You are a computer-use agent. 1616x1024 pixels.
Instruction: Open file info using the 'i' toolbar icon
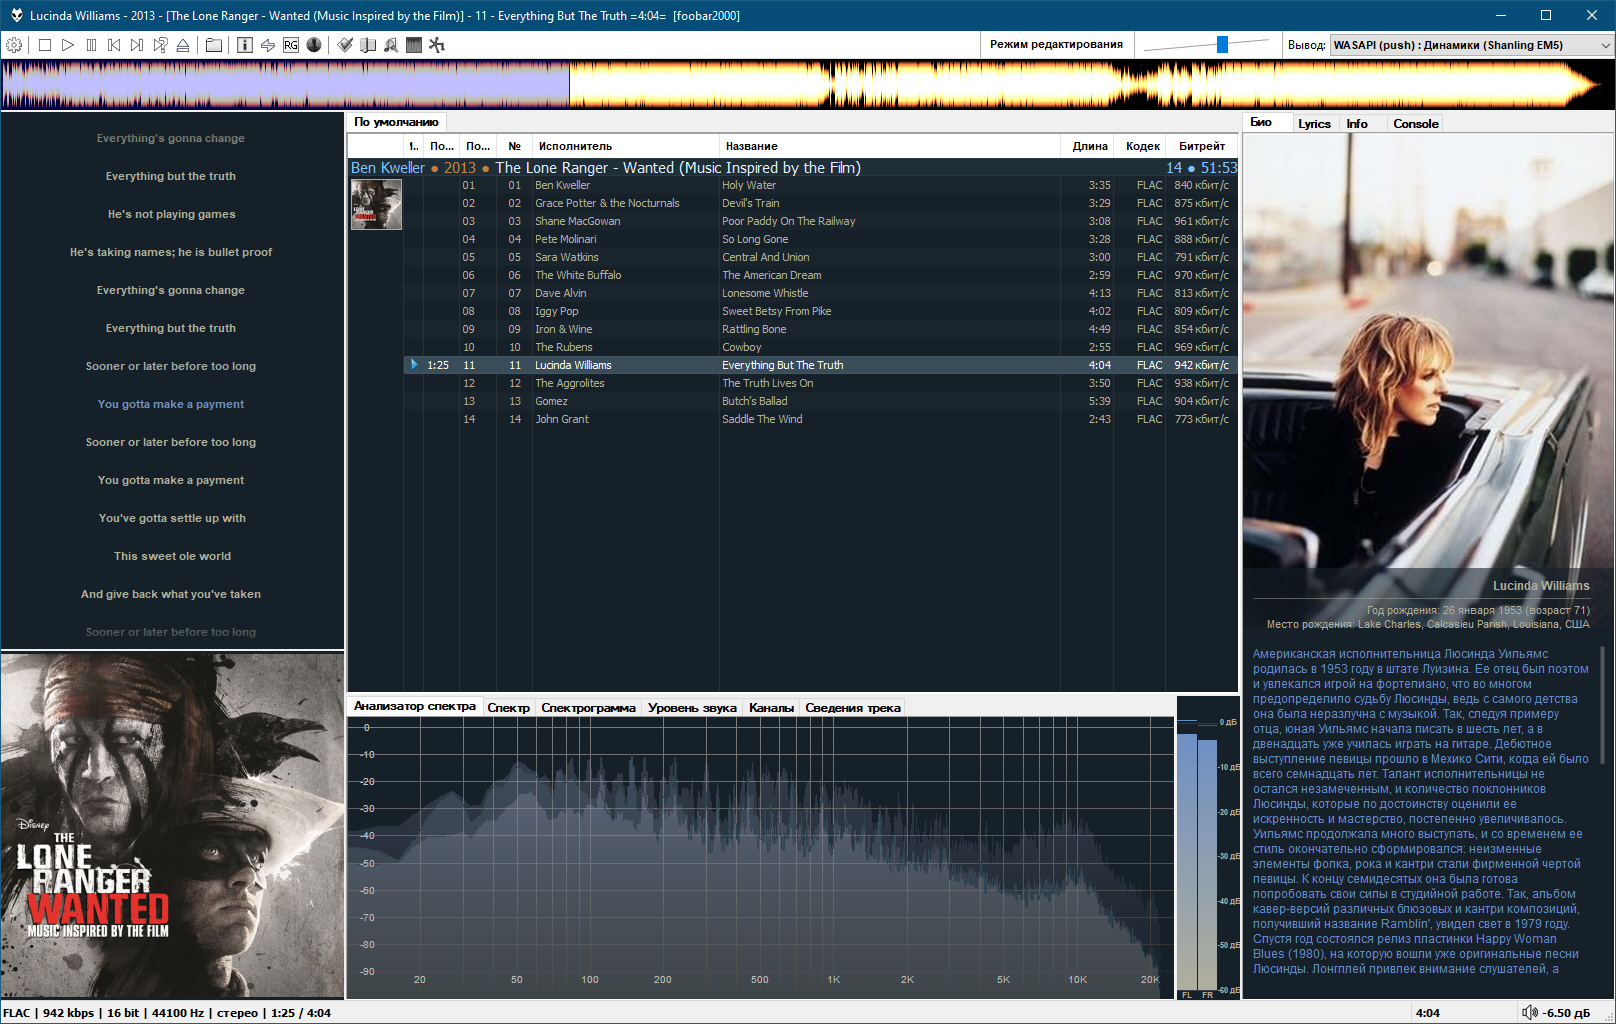tap(245, 44)
